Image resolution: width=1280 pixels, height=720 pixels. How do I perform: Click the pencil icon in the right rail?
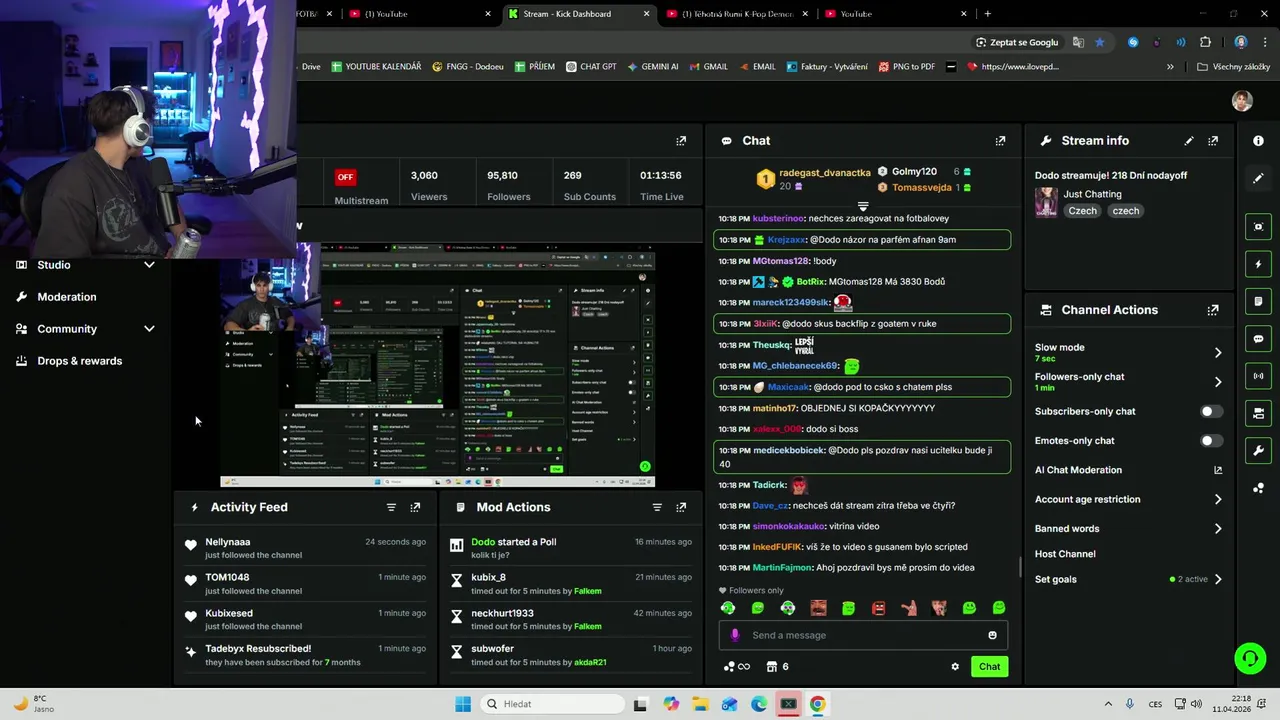point(1258,178)
